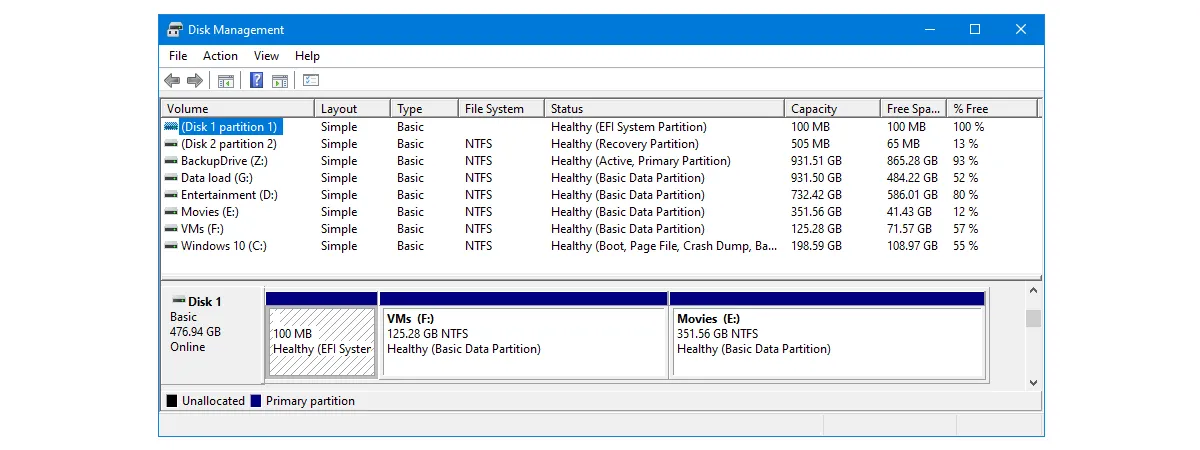Toggle the Show/Hide Action Pane icon
This screenshot has width=1200, height=450.
[x=280, y=81]
